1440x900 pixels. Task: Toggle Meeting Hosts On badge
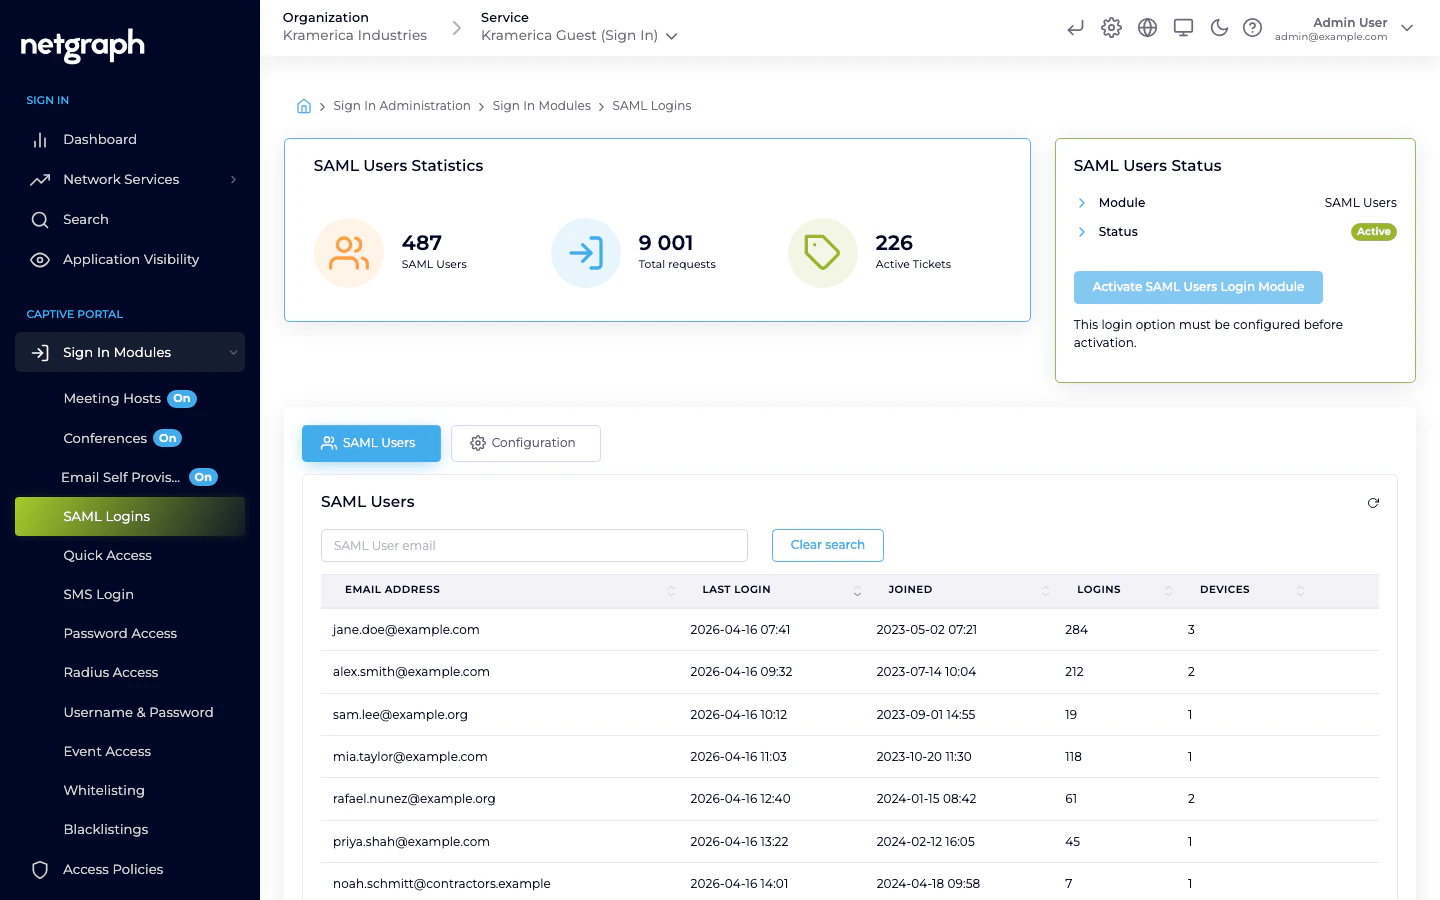tap(182, 398)
